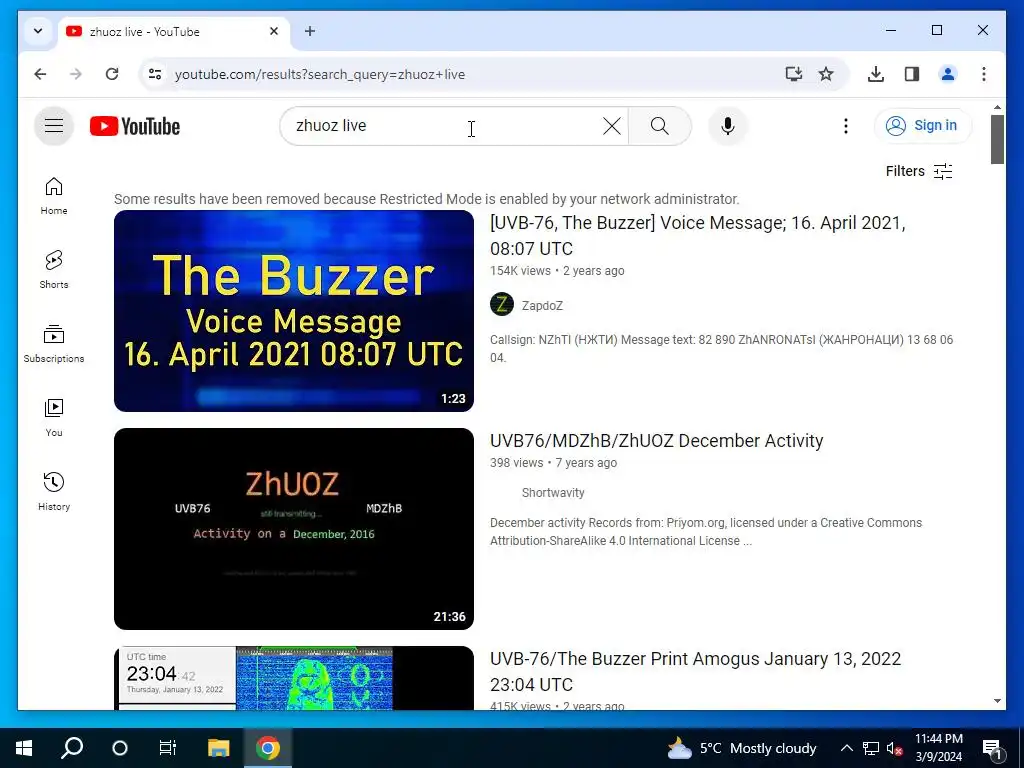1024x768 pixels.
Task: Click the page vertical scrollbar thumb
Action: [x=997, y=139]
